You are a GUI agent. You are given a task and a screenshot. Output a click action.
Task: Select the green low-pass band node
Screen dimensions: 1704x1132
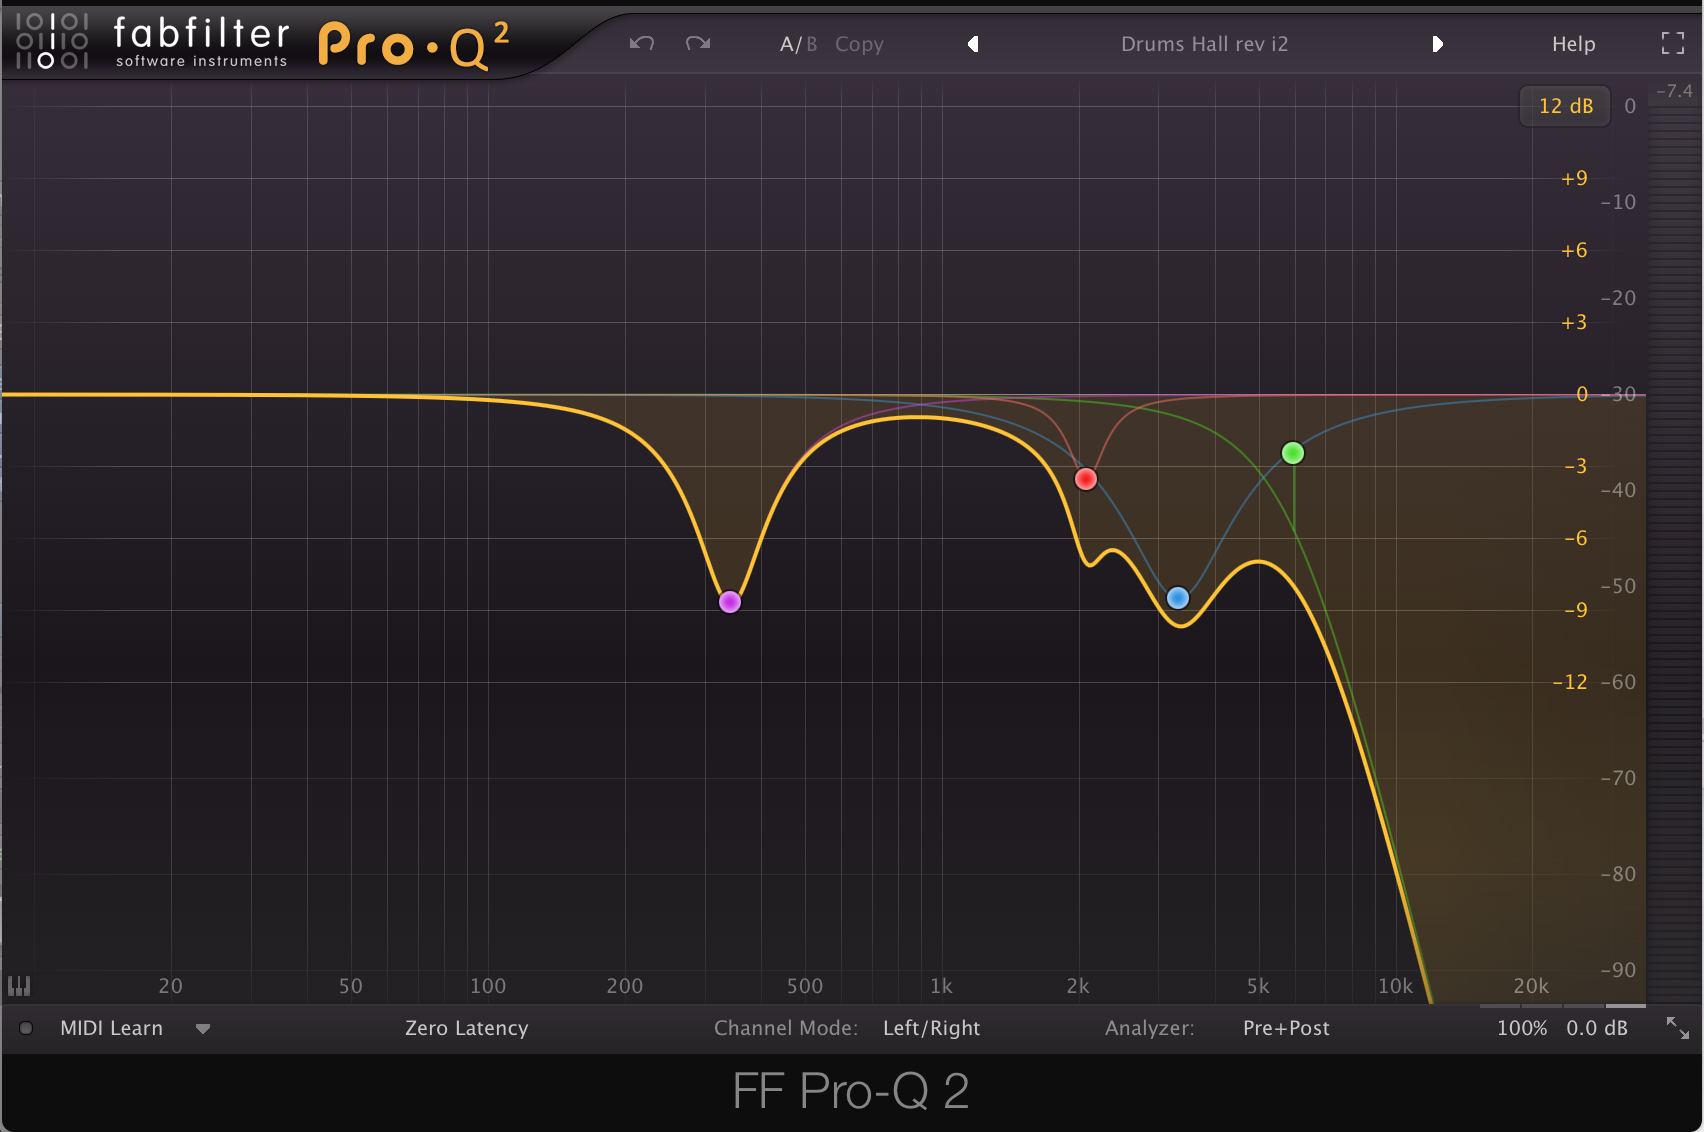coord(1293,453)
